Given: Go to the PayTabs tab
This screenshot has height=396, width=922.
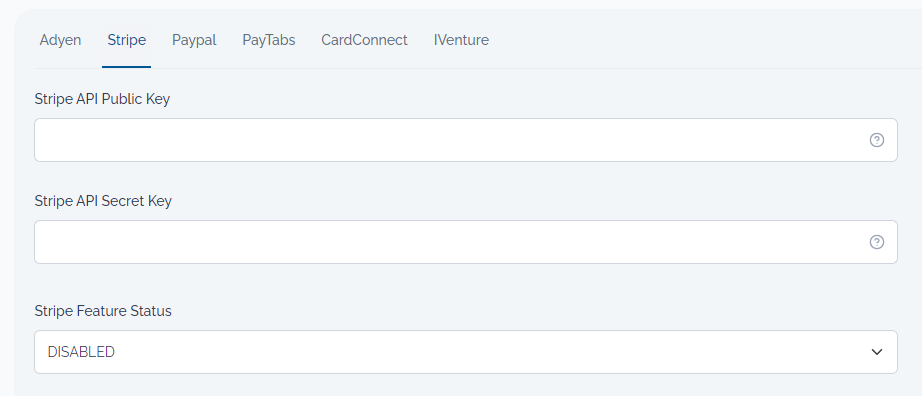Looking at the screenshot, I should coord(269,40).
